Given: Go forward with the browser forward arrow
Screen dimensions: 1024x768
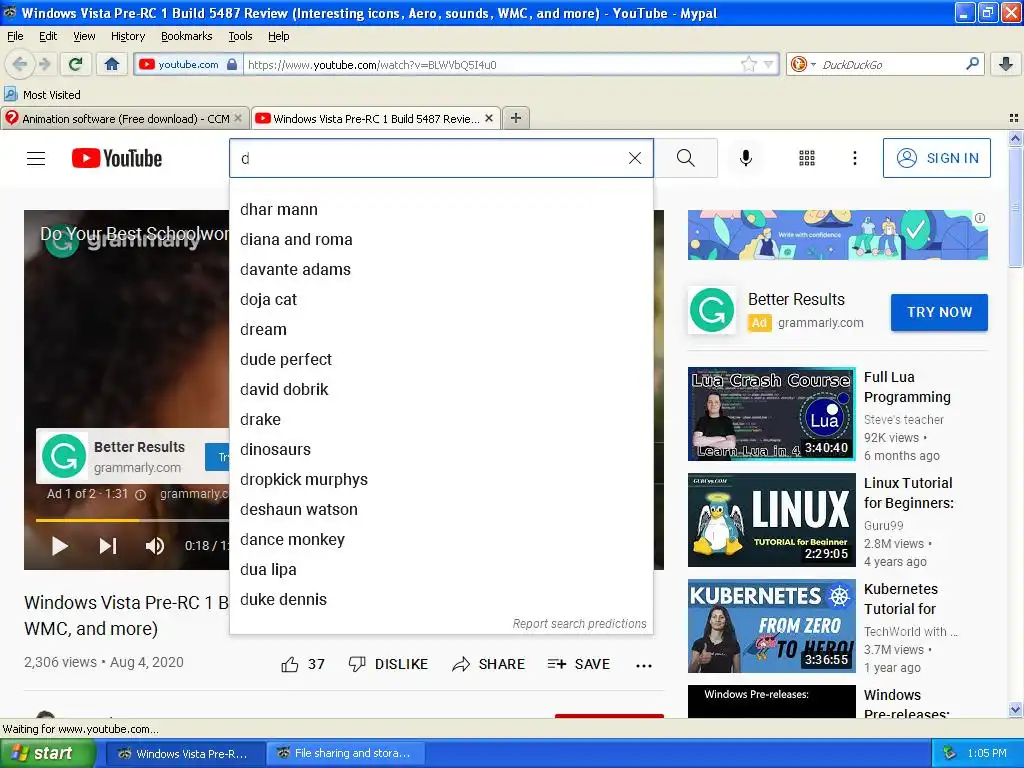Looking at the screenshot, I should (44, 64).
